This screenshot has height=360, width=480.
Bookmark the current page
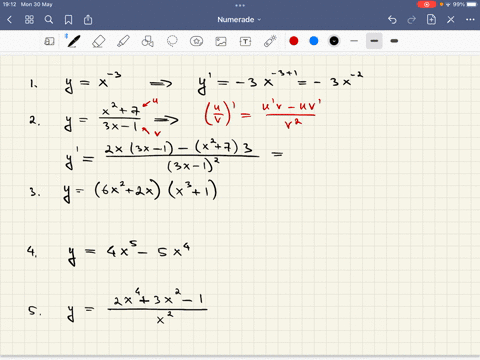tap(68, 20)
